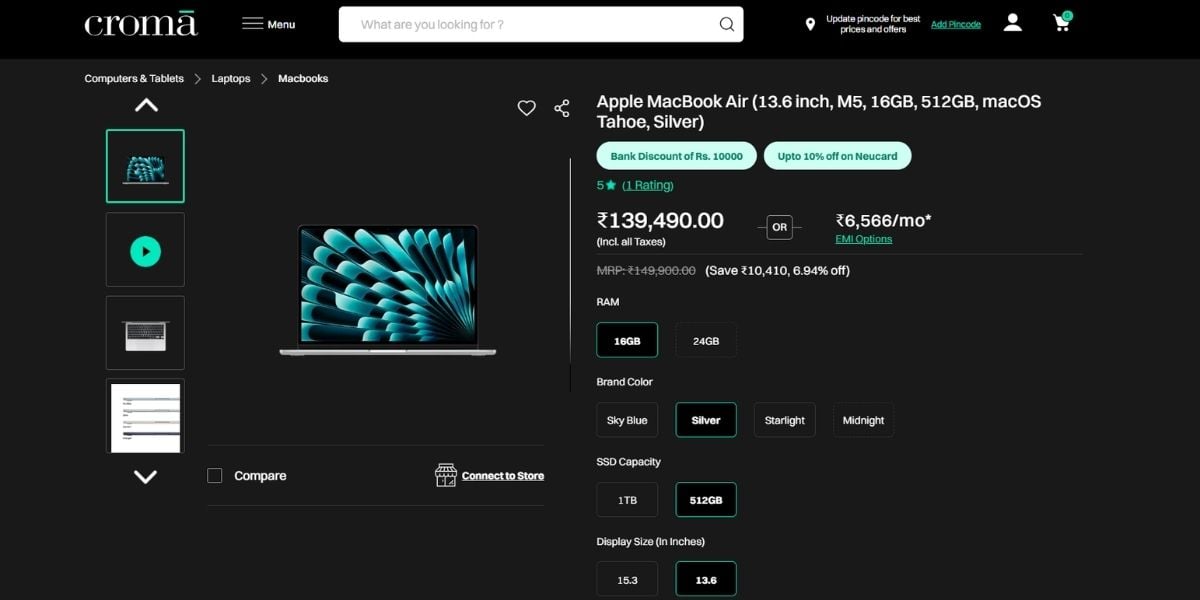Screen dimensions: 1200x600
Task: Select 13.6 inch display size
Action: [706, 580]
